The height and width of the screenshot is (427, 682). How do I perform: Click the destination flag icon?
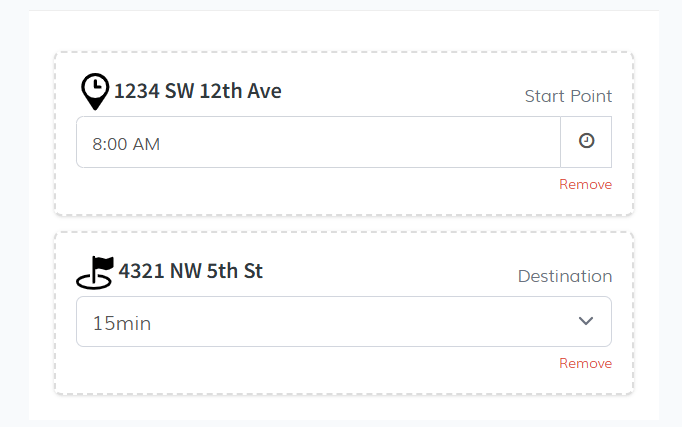pos(95,272)
